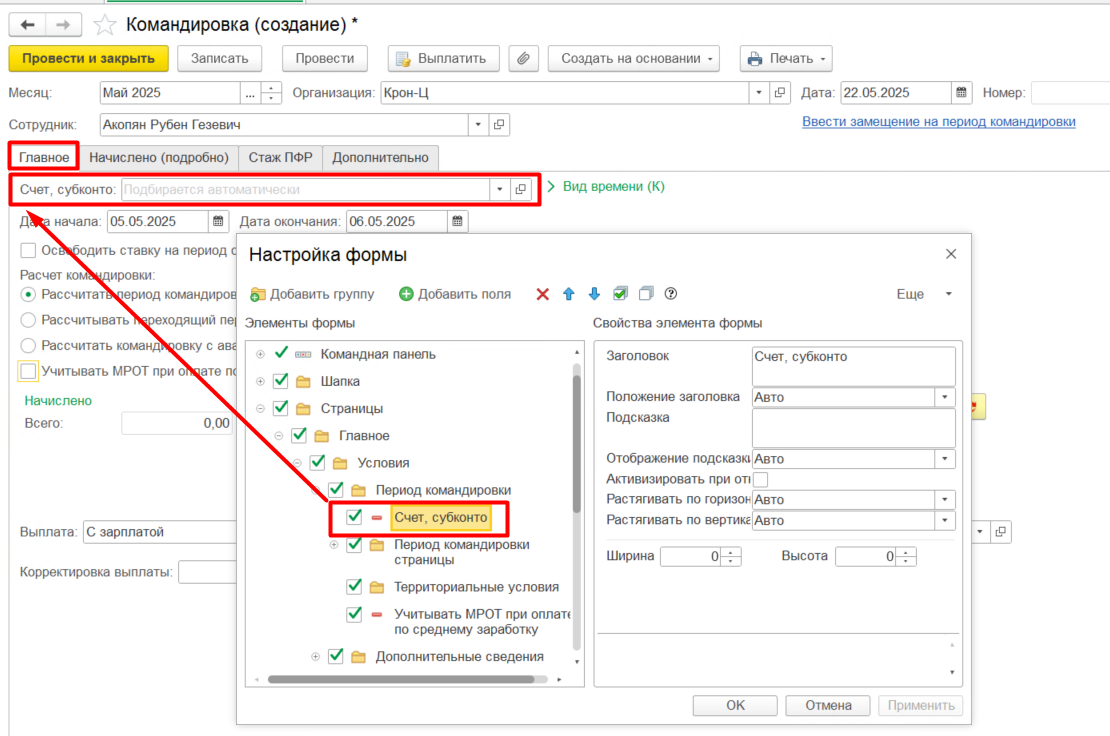
Task: Delete form element with red X icon
Action: [543, 294]
